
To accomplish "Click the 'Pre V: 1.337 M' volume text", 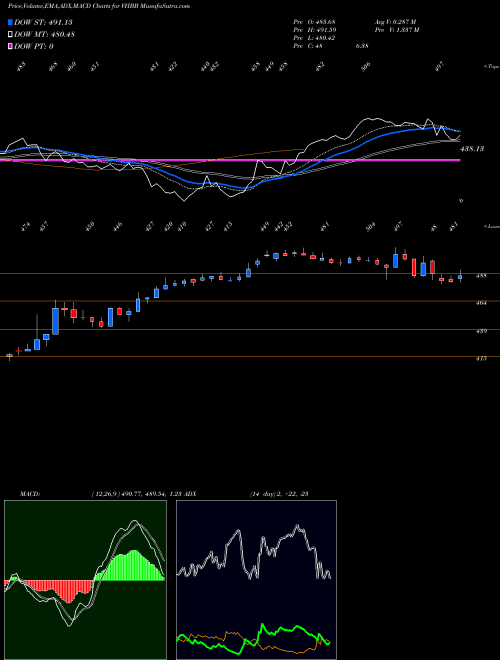I will (x=396, y=30).
